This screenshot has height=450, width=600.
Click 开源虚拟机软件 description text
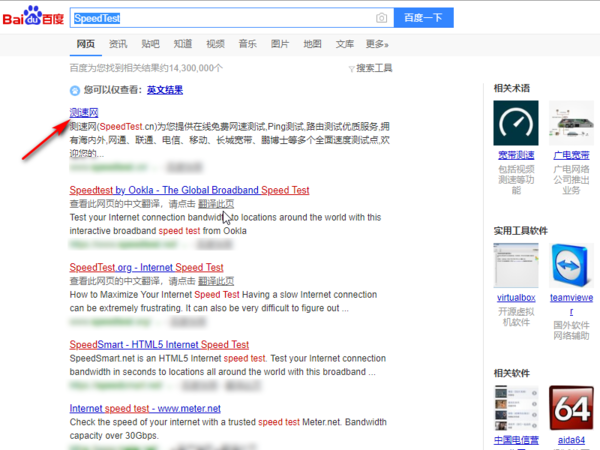pyautogui.click(x=516, y=317)
